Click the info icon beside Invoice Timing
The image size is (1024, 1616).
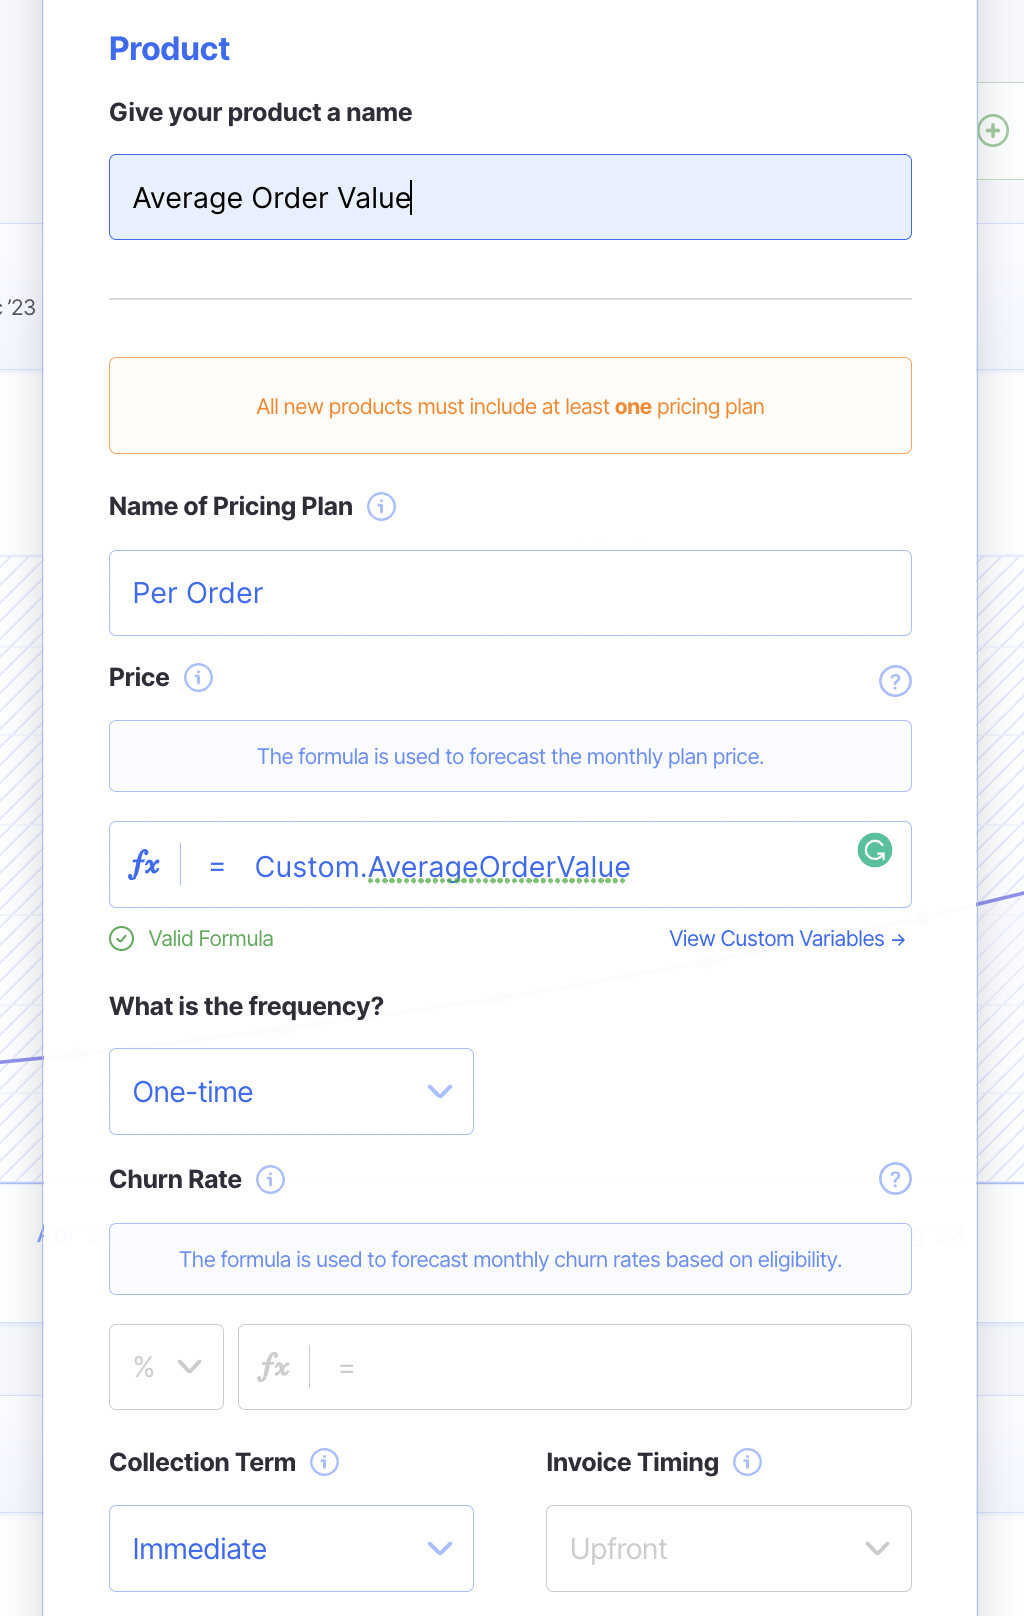click(x=747, y=1462)
